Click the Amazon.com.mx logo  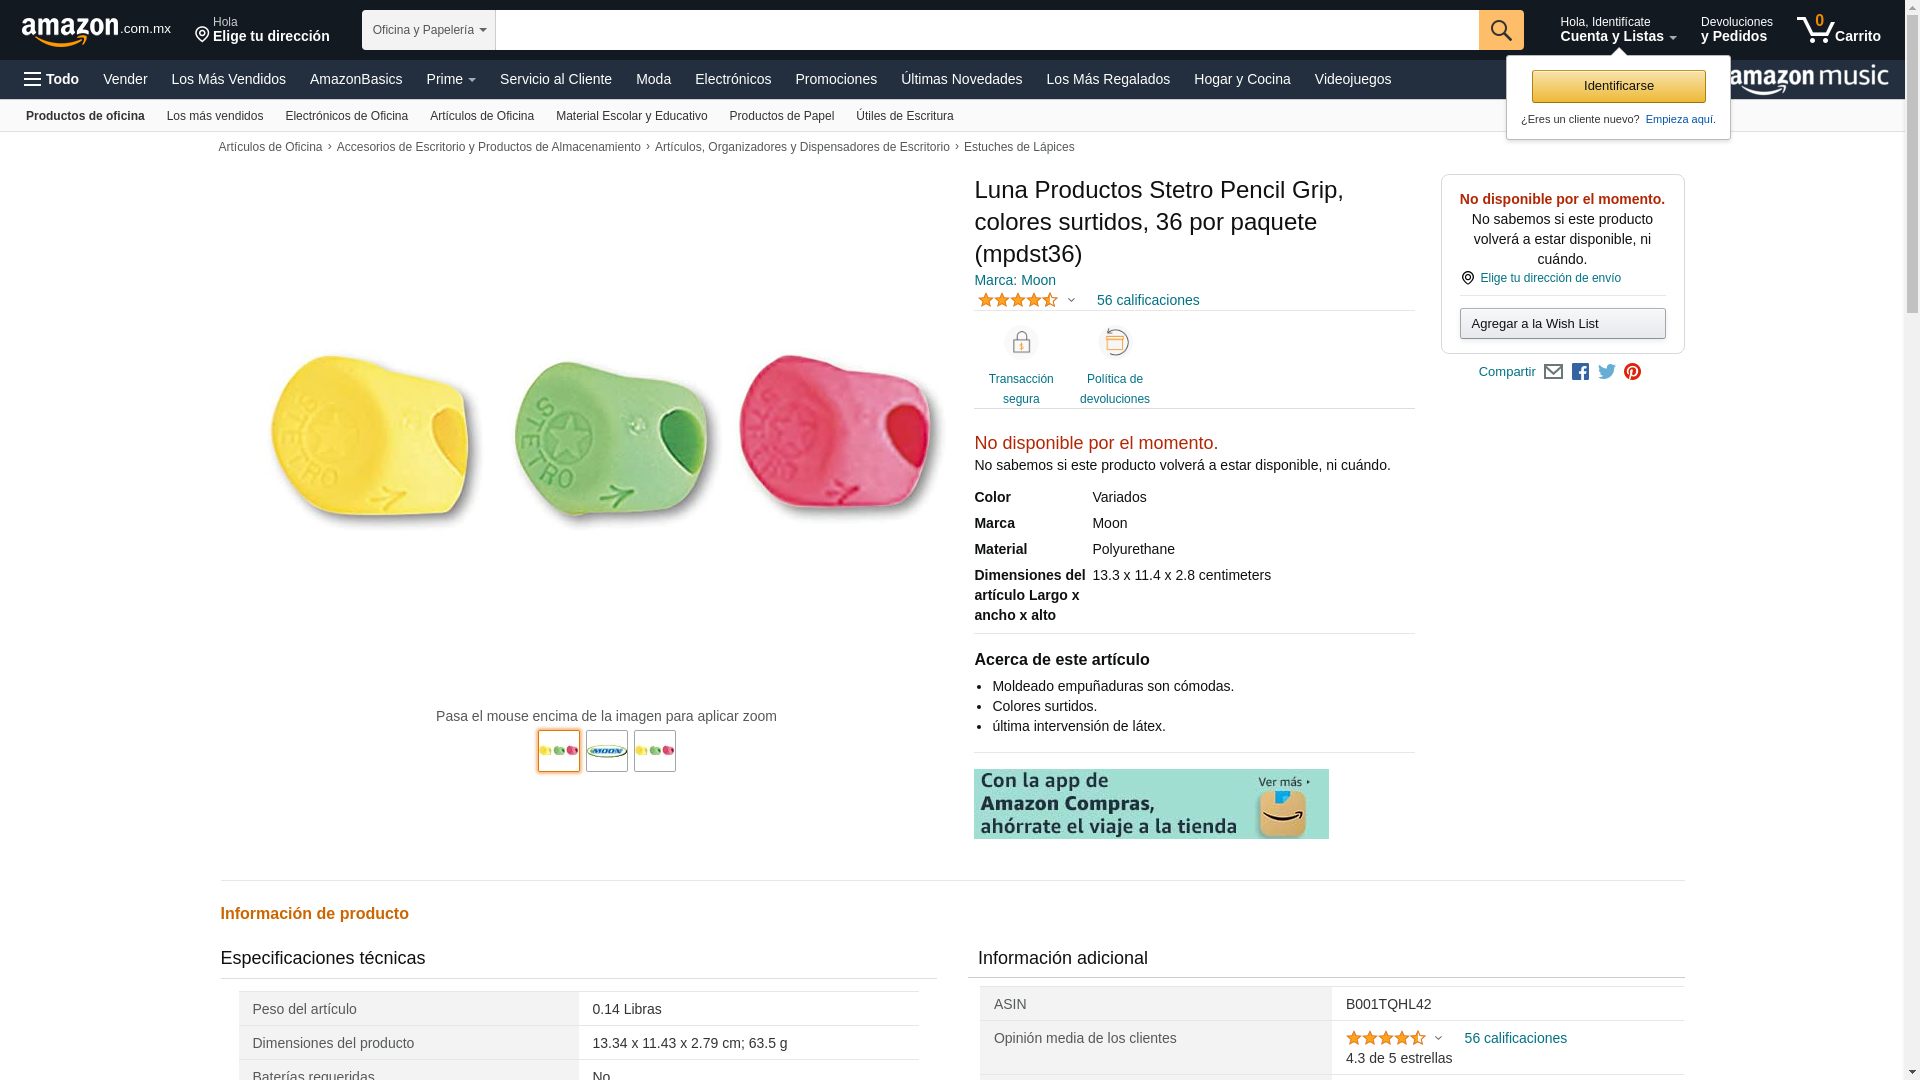pyautogui.click(x=96, y=30)
